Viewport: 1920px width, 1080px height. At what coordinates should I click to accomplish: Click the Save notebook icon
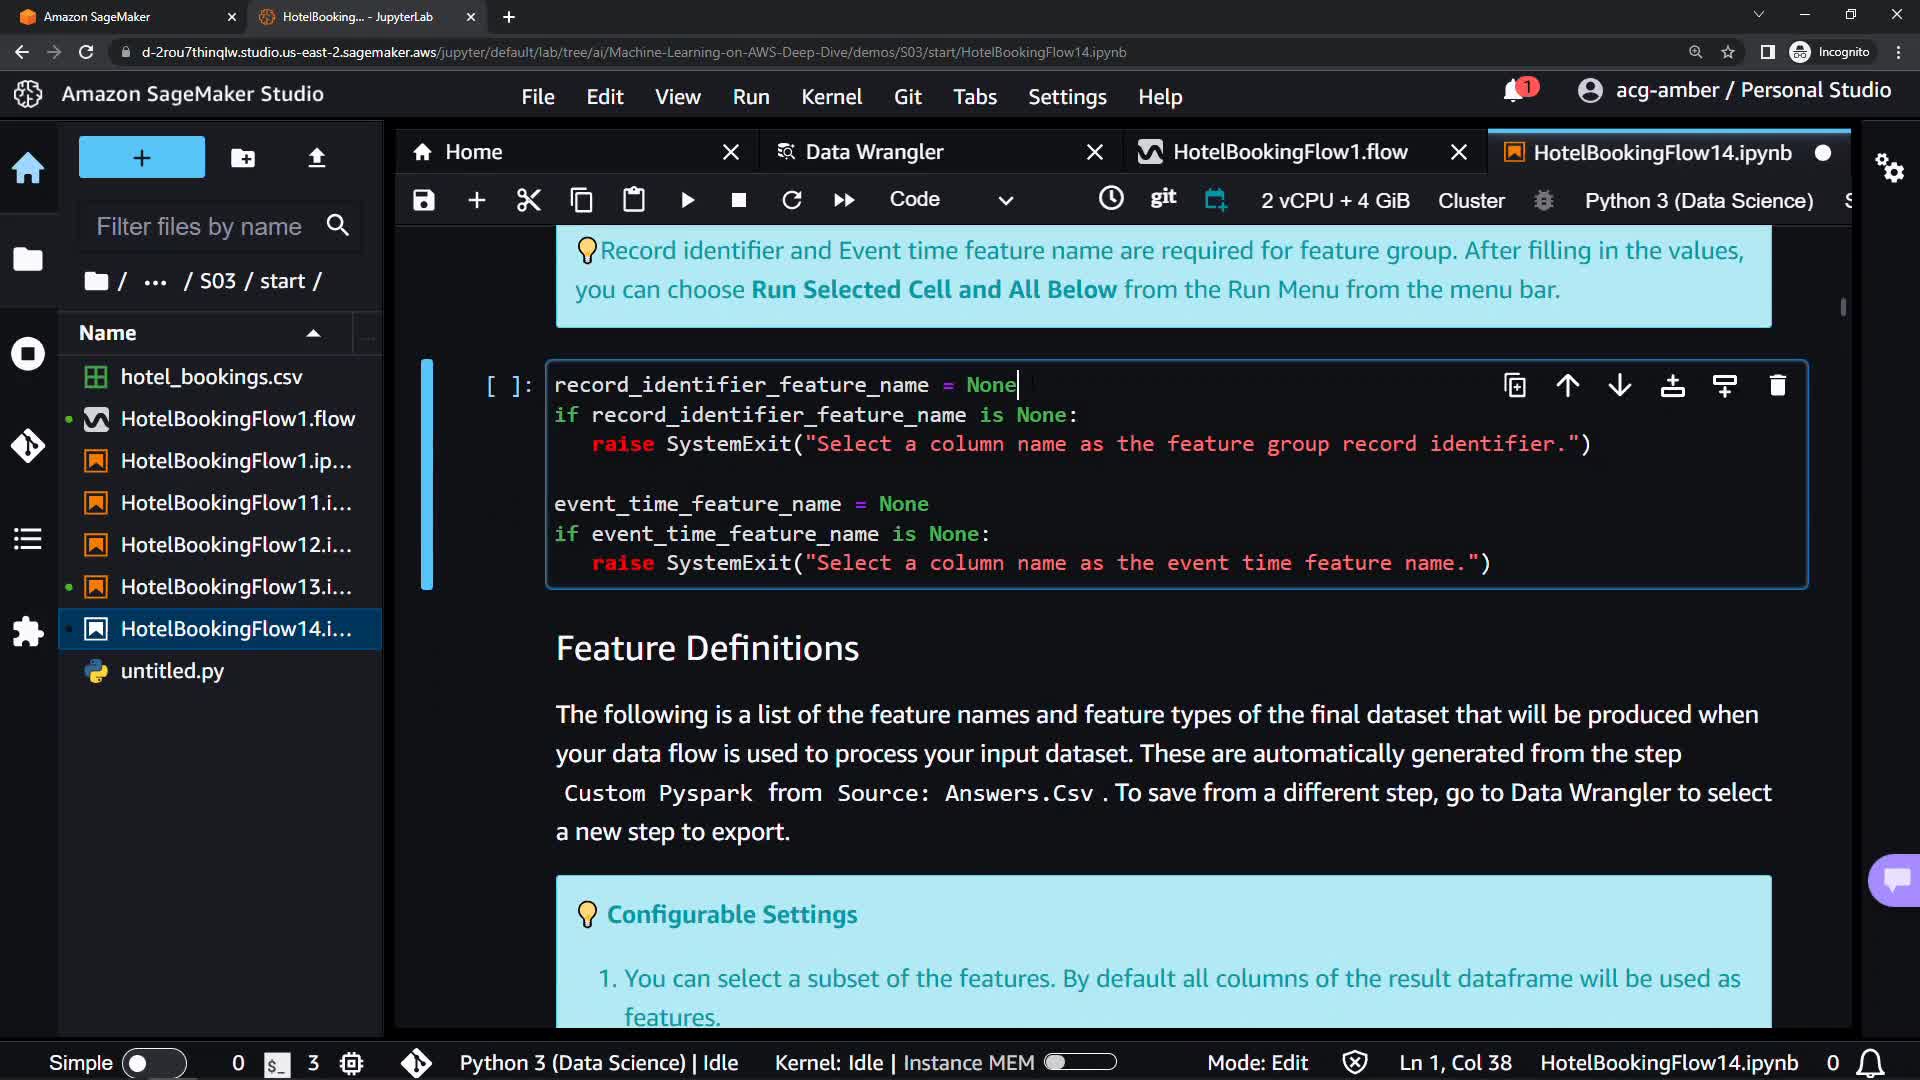(x=424, y=200)
